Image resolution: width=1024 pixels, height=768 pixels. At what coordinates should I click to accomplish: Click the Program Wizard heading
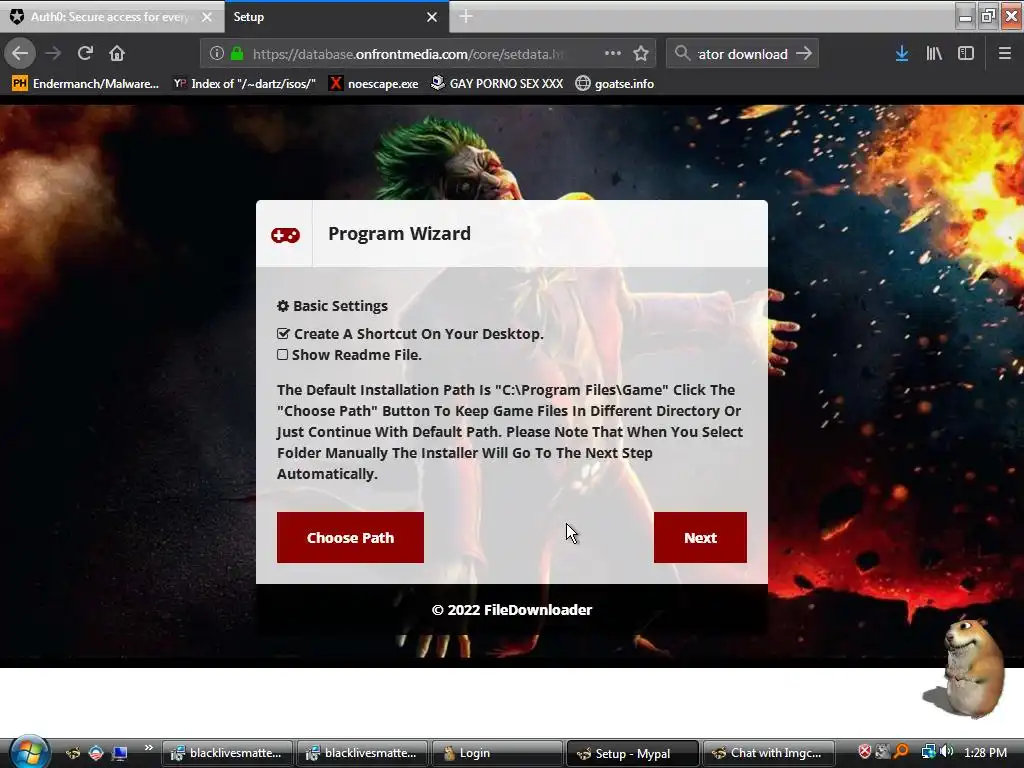(x=399, y=234)
